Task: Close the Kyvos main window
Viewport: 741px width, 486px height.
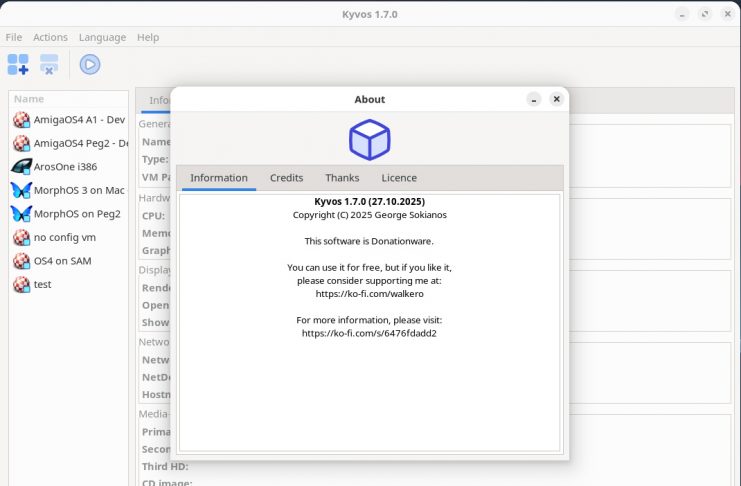Action: [x=728, y=14]
